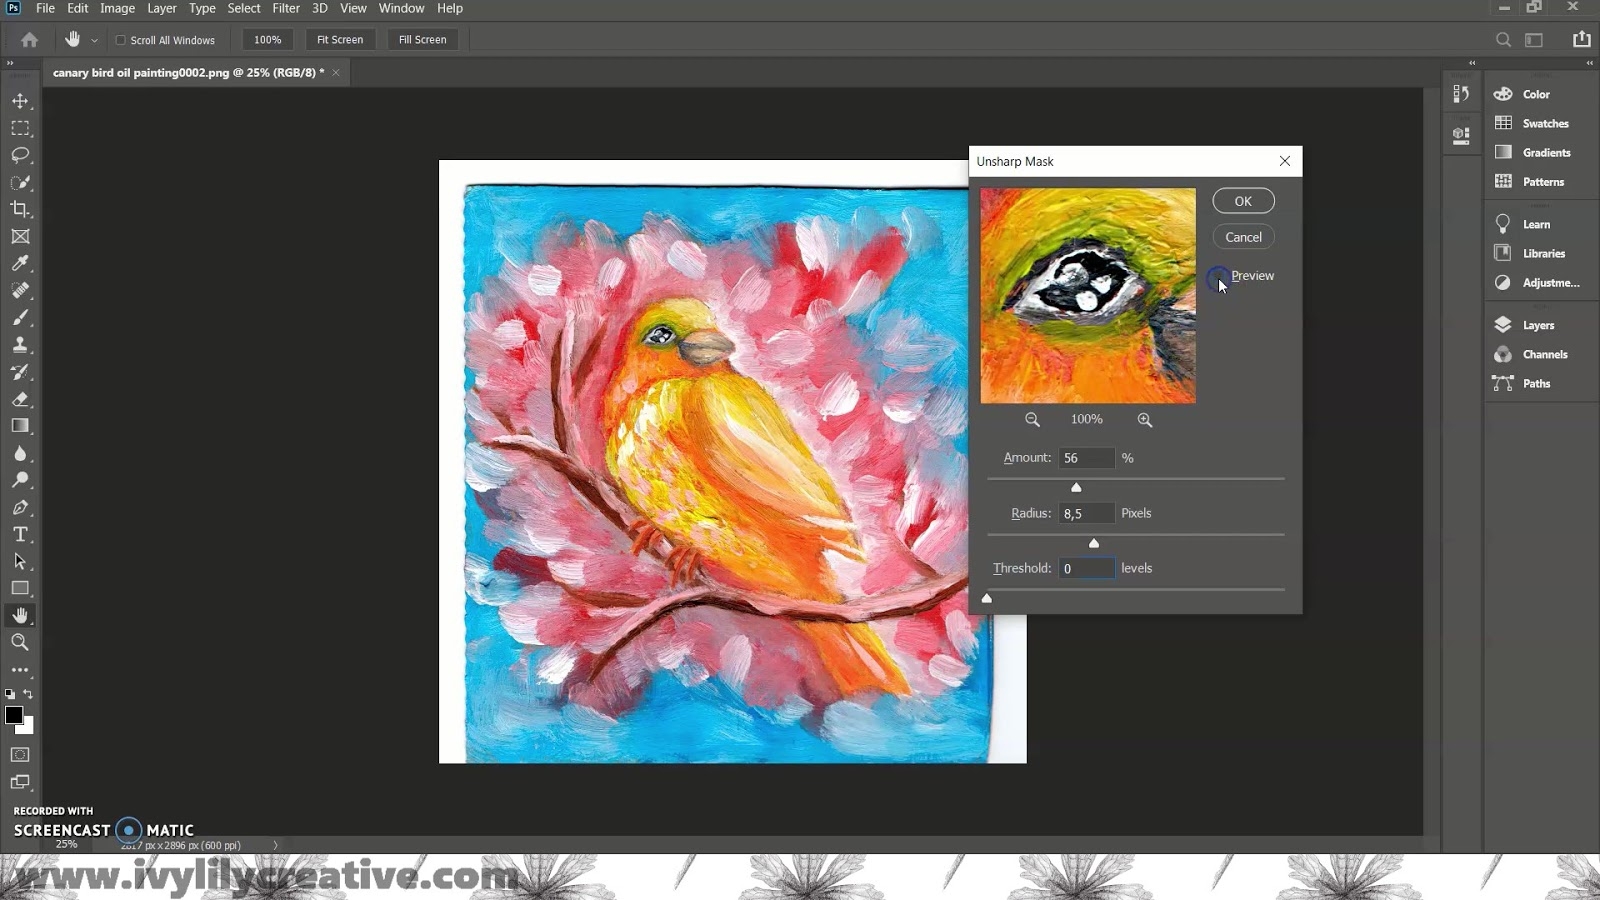Pick the Horizontal Type tool
Viewport: 1600px width, 900px height.
pos(20,535)
